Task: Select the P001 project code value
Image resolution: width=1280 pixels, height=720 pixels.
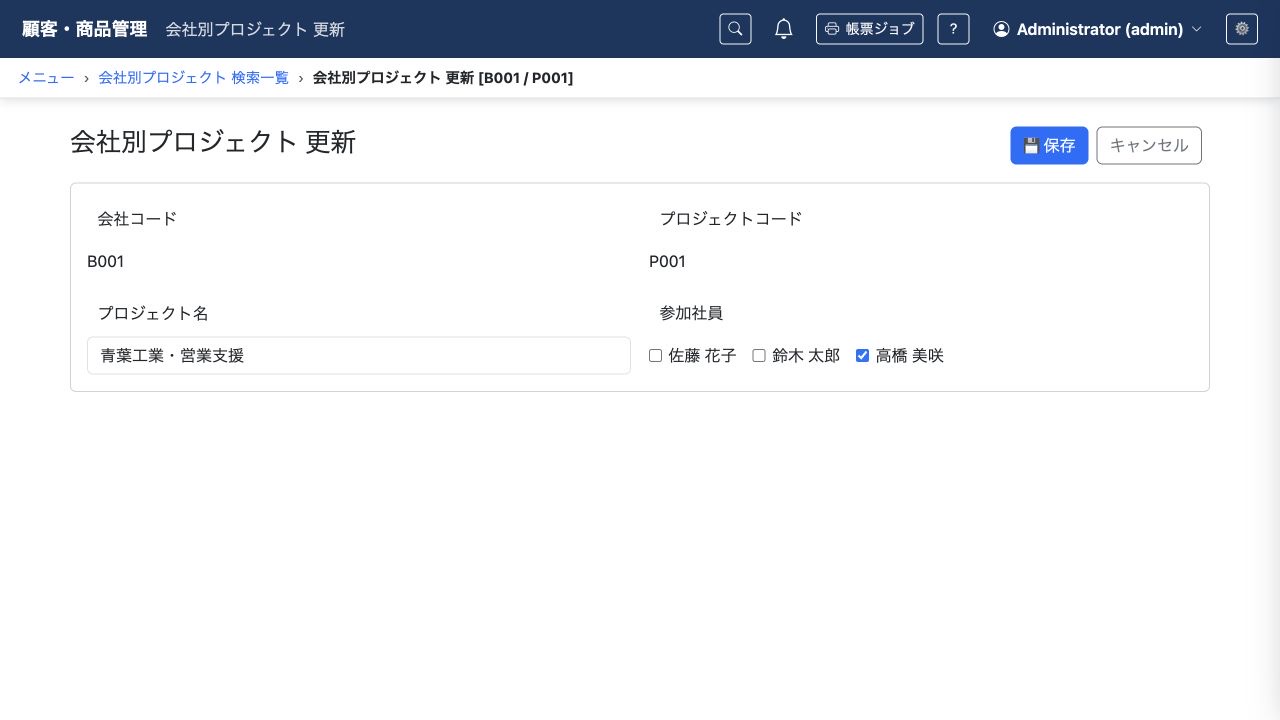Action: [668, 262]
